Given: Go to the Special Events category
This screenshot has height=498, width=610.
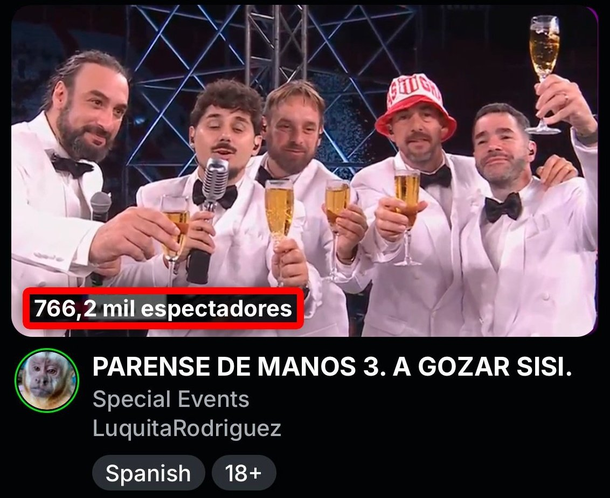Looking at the screenshot, I should point(171,399).
